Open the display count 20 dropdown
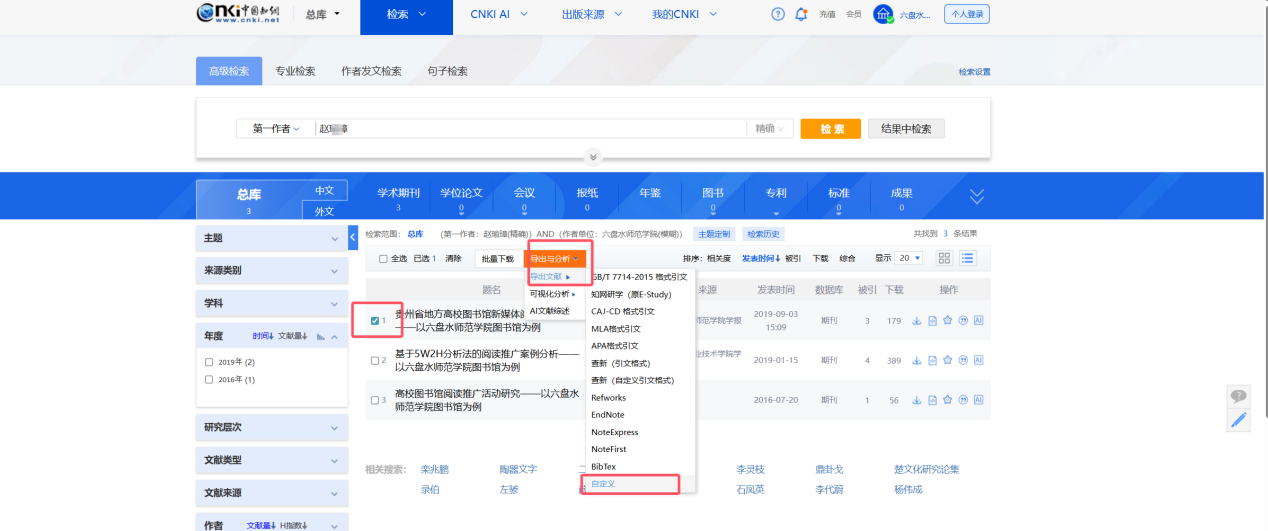1268x531 pixels. click(909, 258)
